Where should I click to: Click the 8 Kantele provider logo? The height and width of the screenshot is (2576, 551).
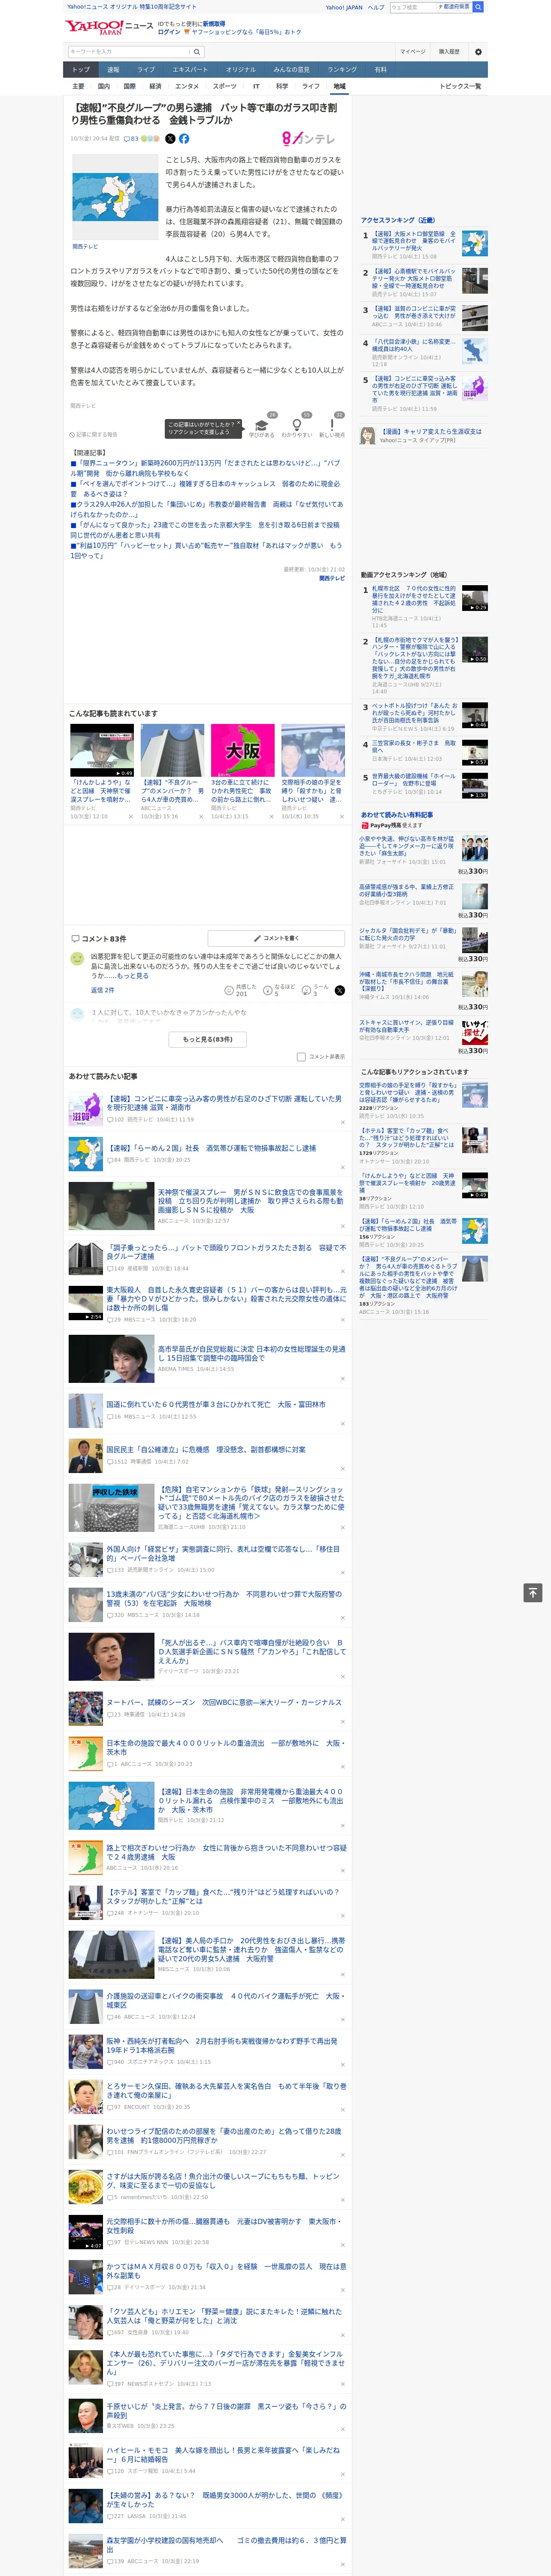coord(308,139)
